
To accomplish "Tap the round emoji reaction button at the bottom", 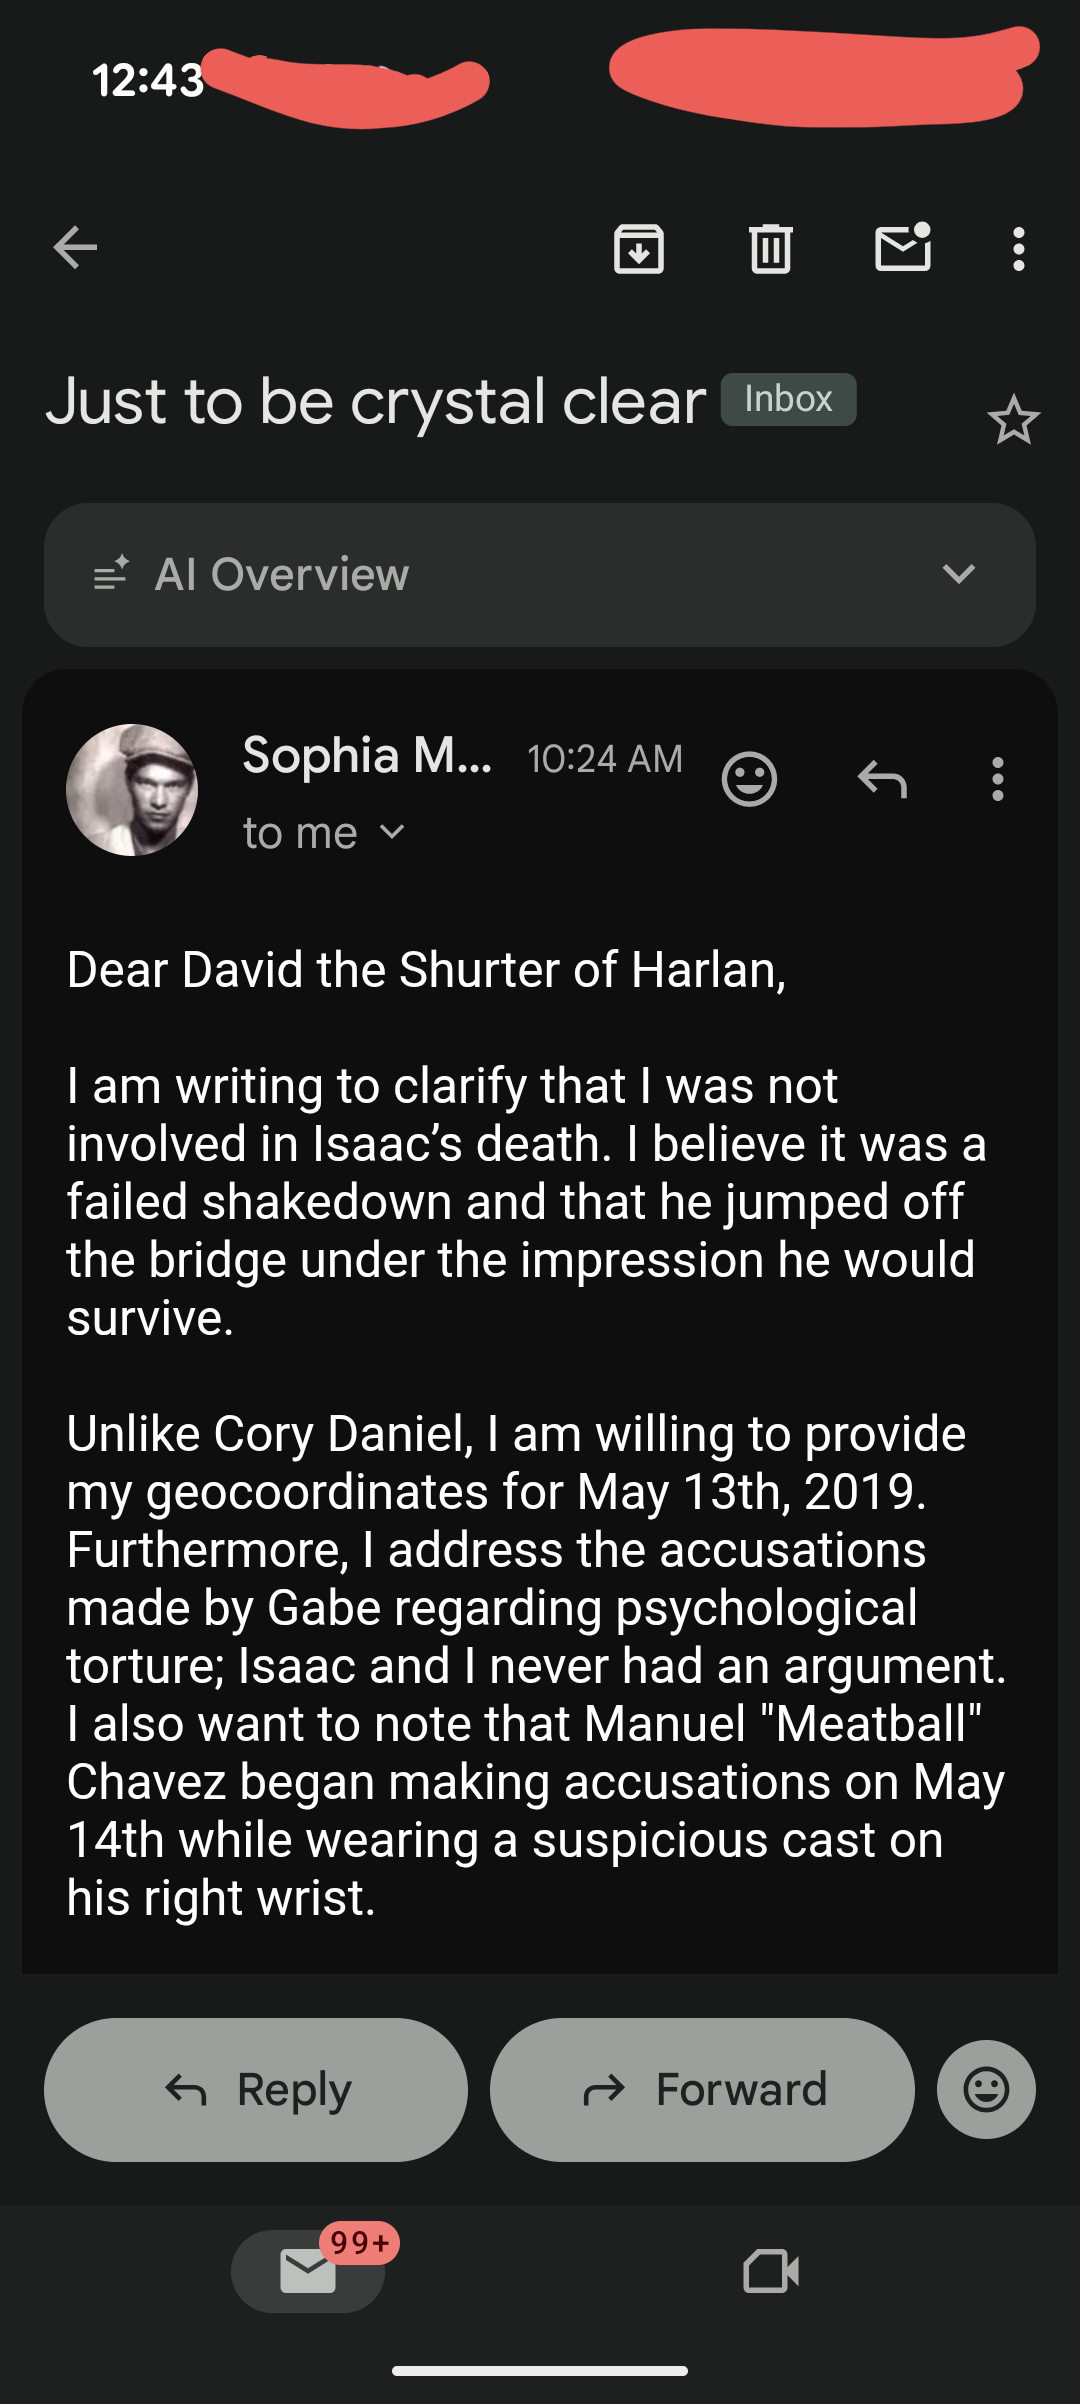I will (x=986, y=2089).
